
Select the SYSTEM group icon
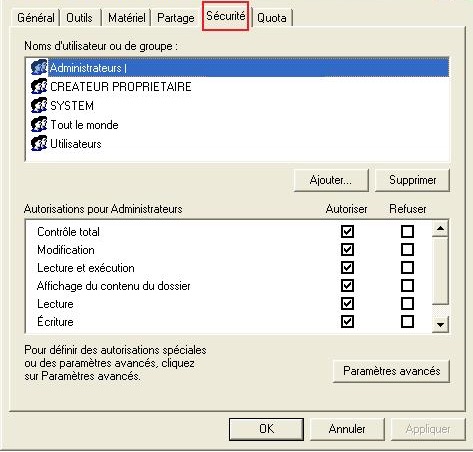pos(39,105)
